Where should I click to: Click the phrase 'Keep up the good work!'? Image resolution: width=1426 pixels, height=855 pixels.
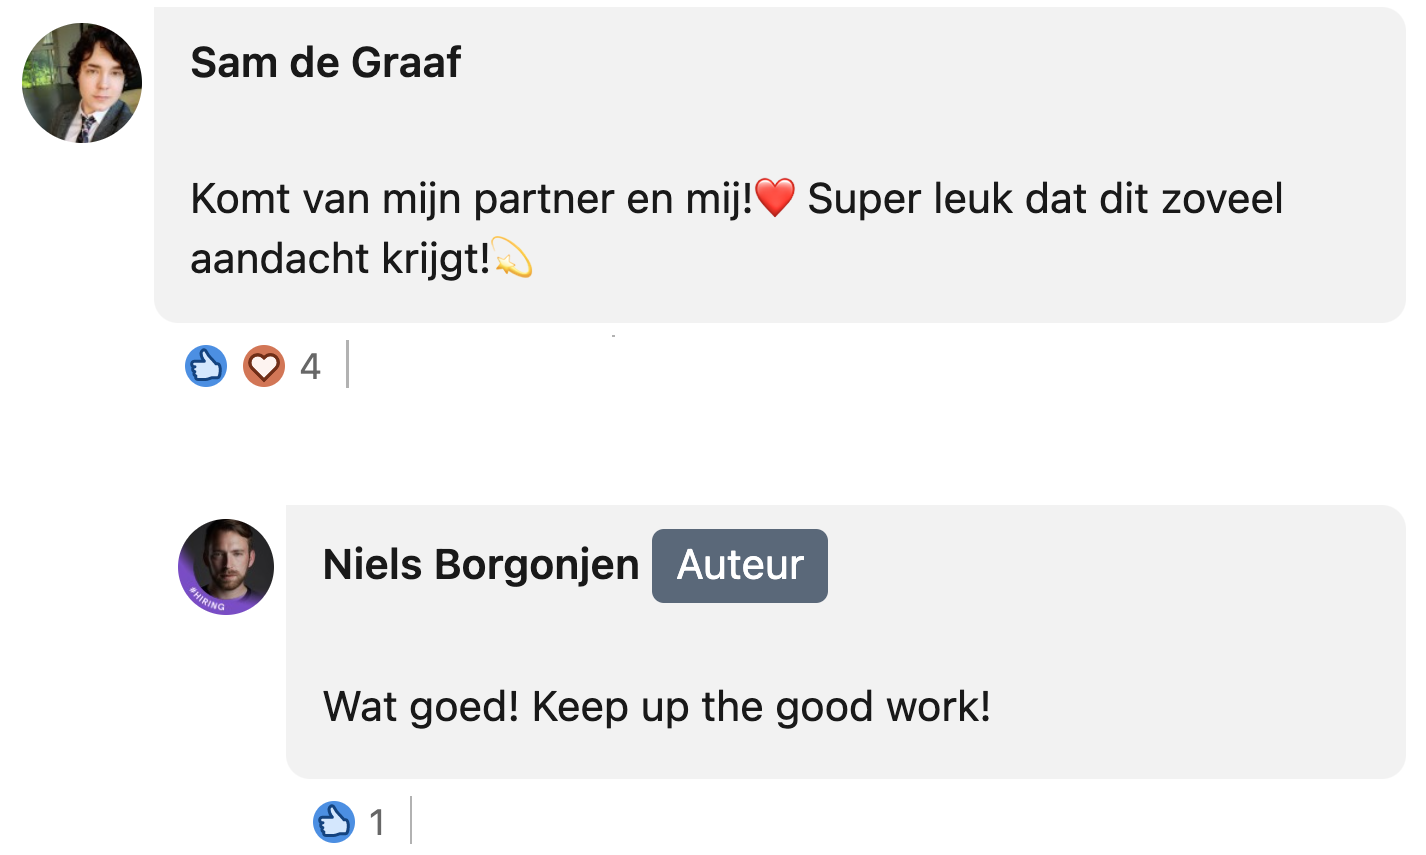click(762, 705)
